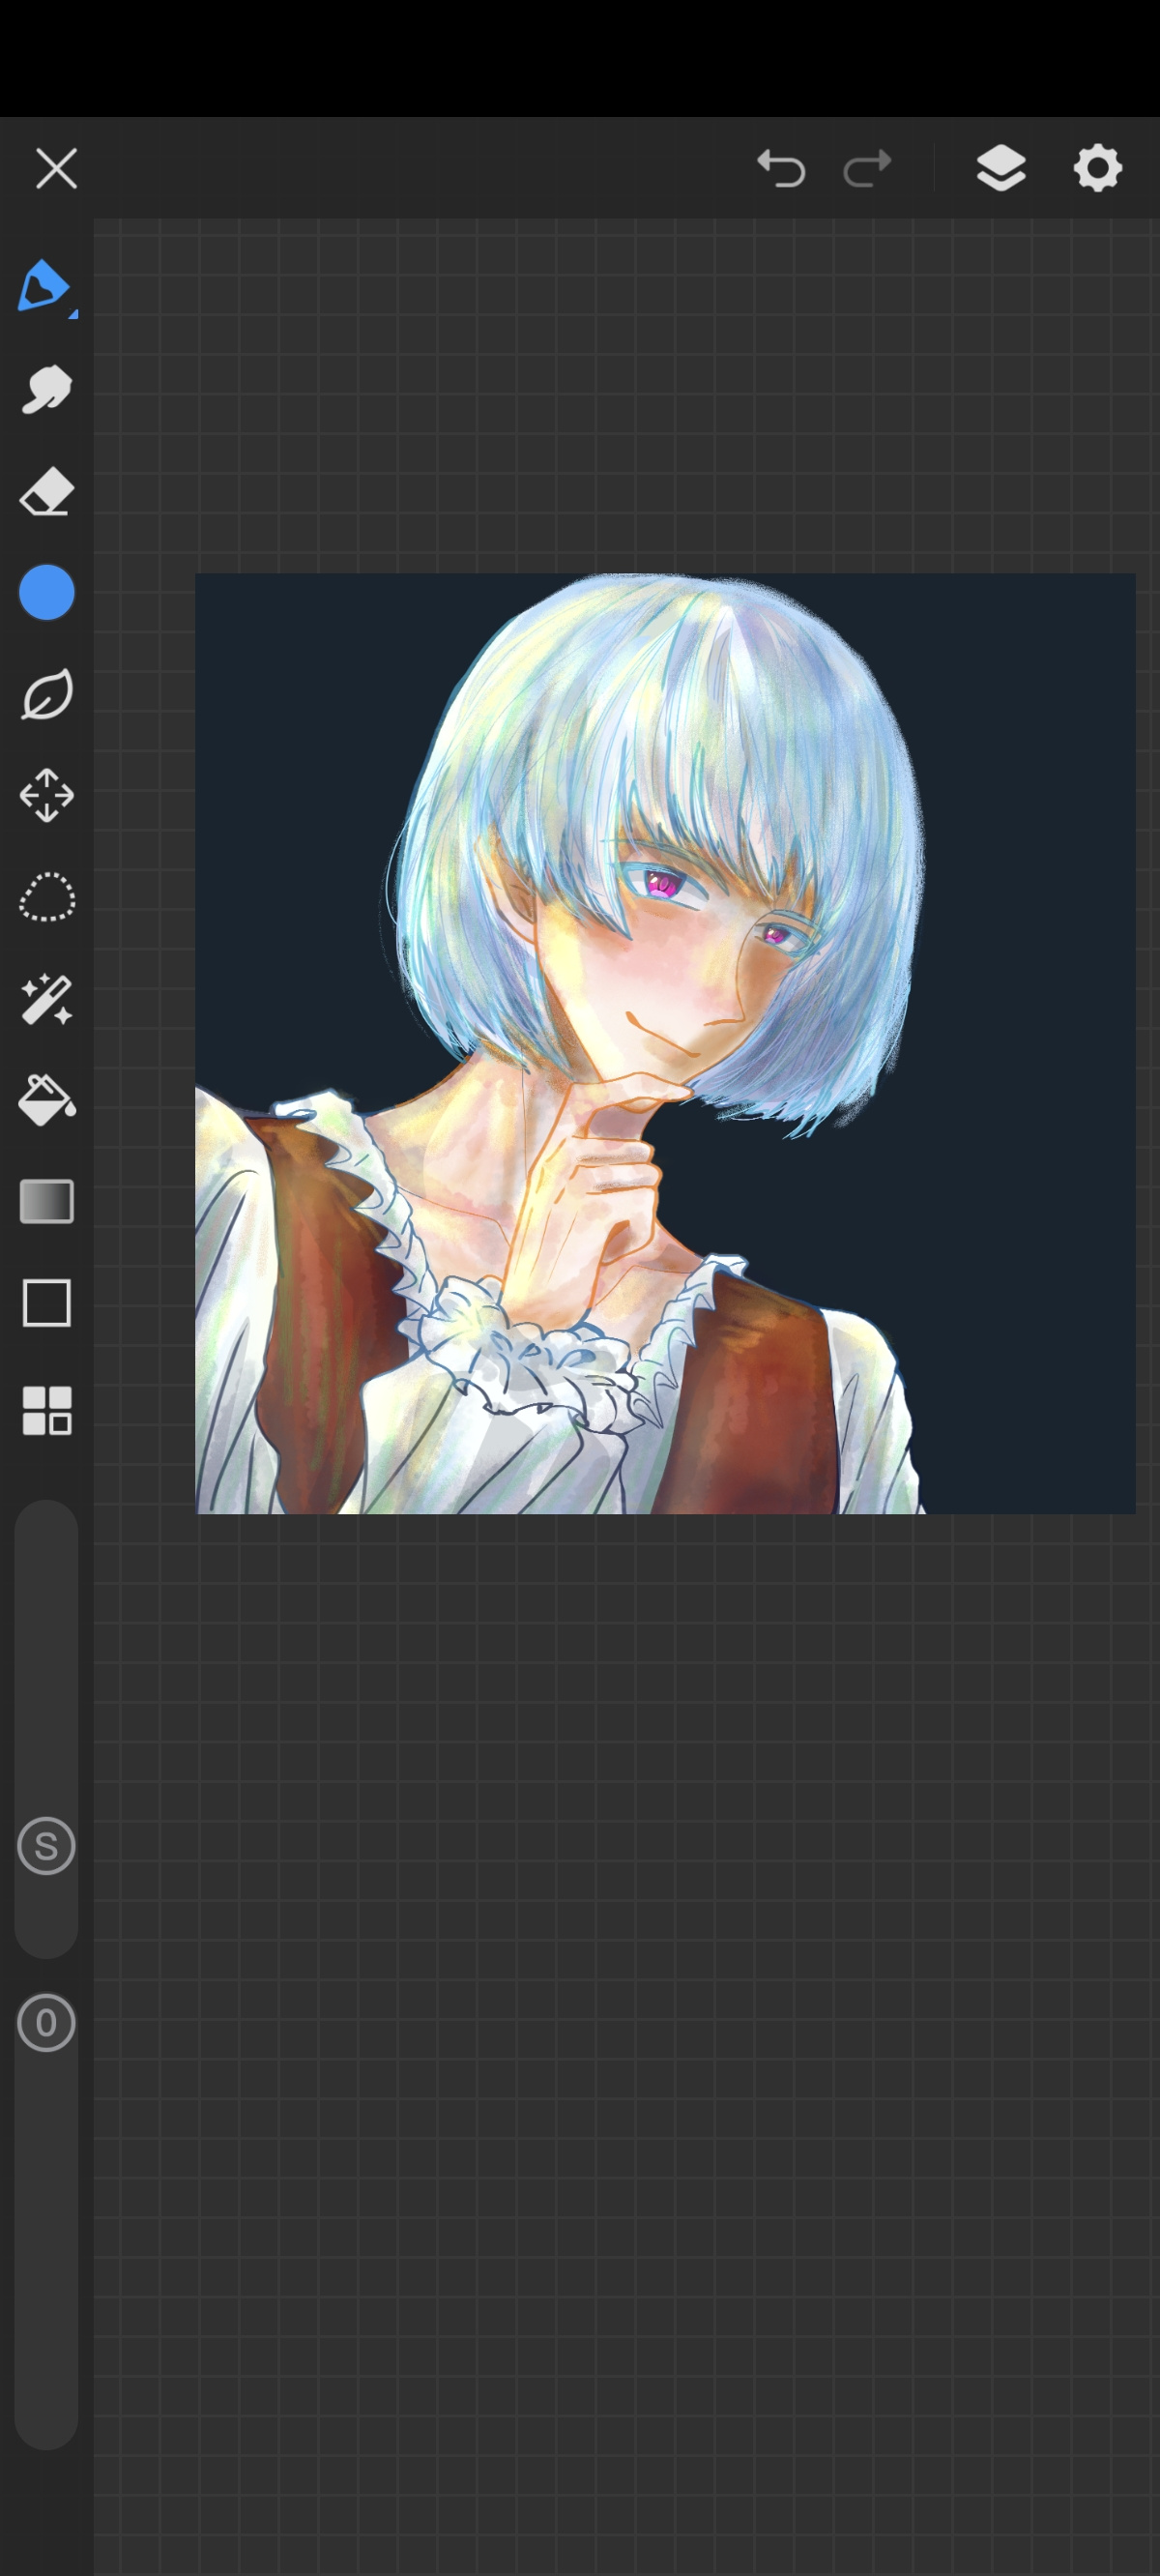Select the Move transform tool
Screen dimensions: 1160x2576
click(x=46, y=796)
